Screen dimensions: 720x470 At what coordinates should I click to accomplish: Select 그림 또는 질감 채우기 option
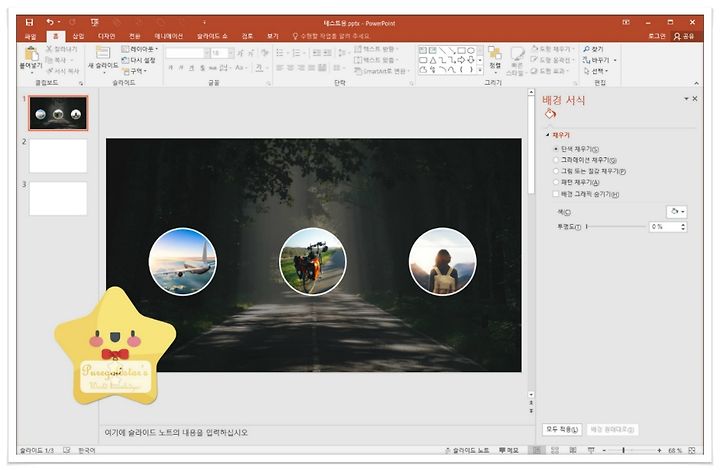[x=589, y=171]
